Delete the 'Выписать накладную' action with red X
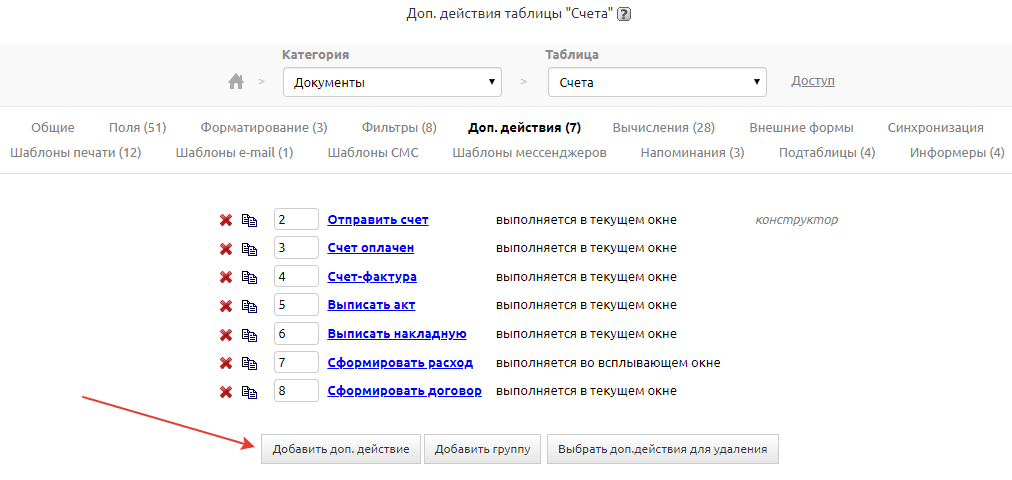This screenshot has width=1012, height=480. (226, 334)
